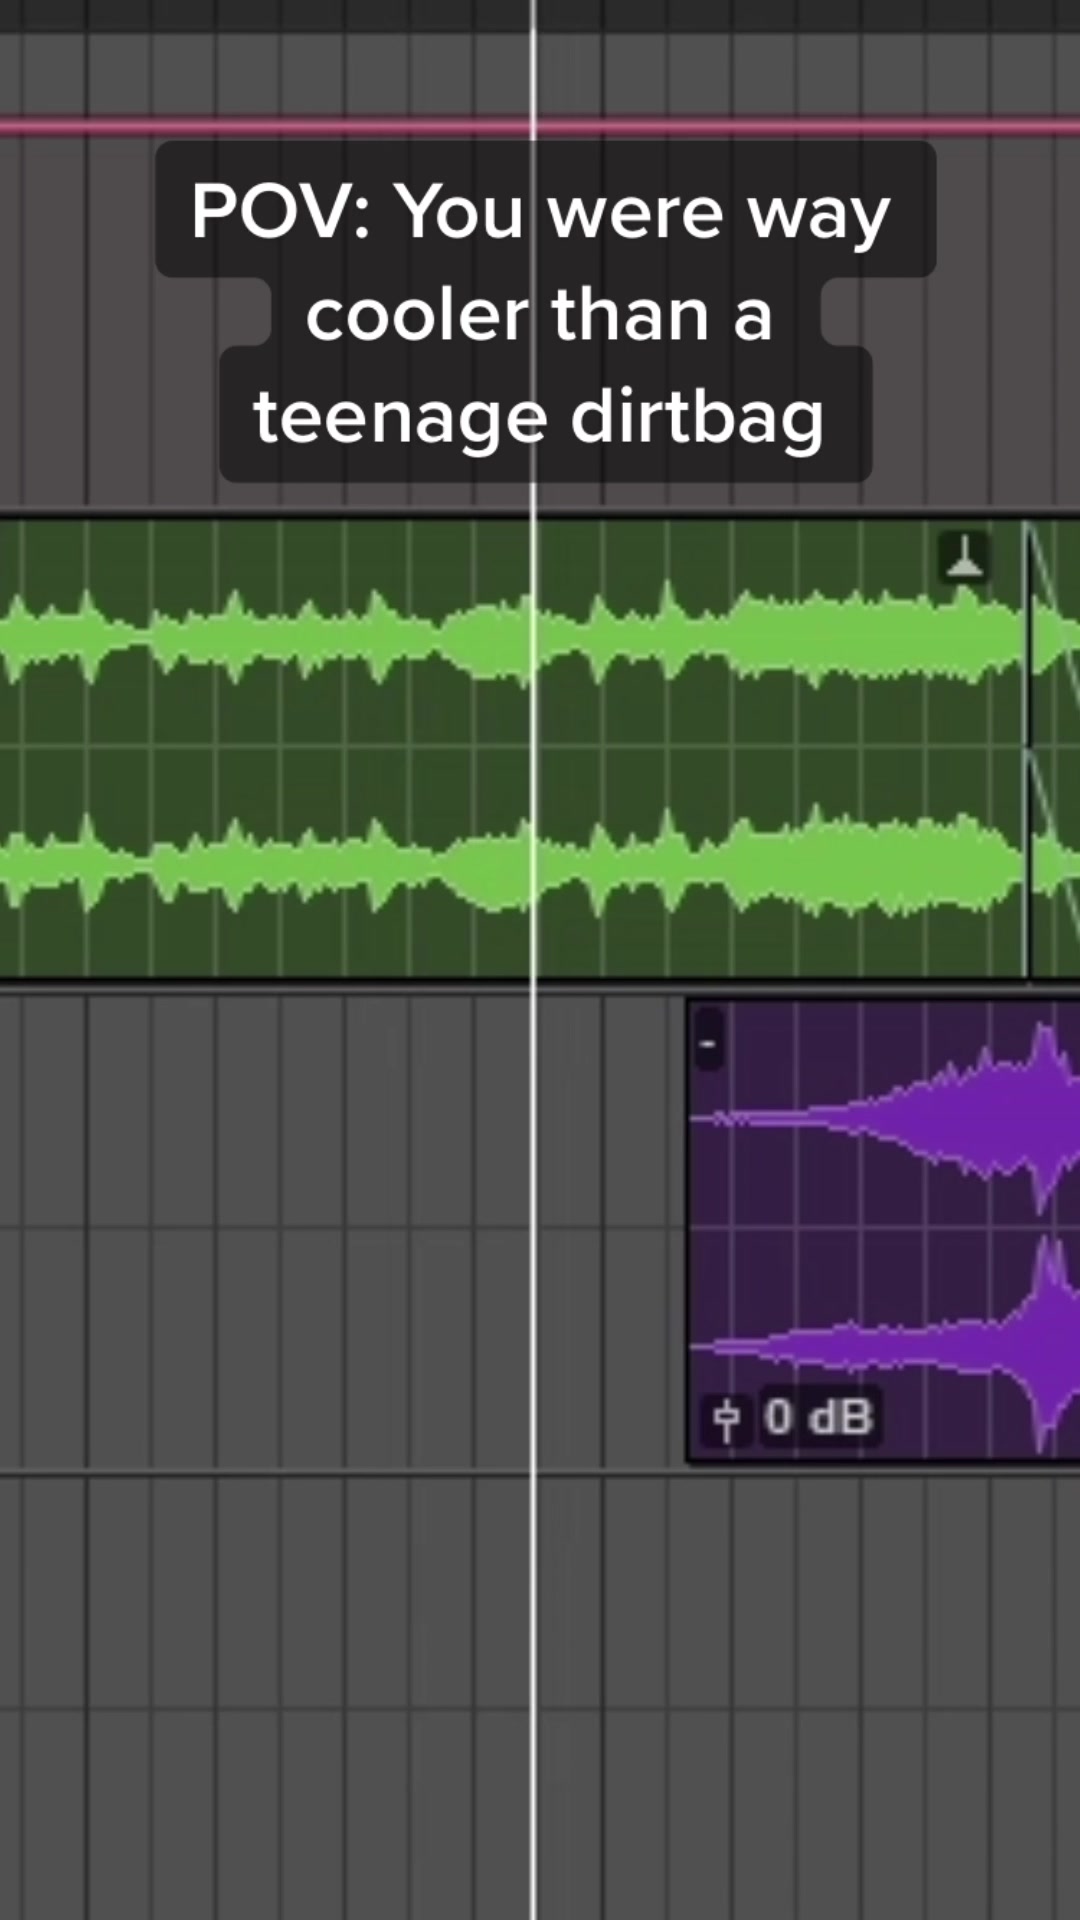1080x1920 pixels.
Task: Select the green clip's upper channel waveform
Action: coord(510,635)
